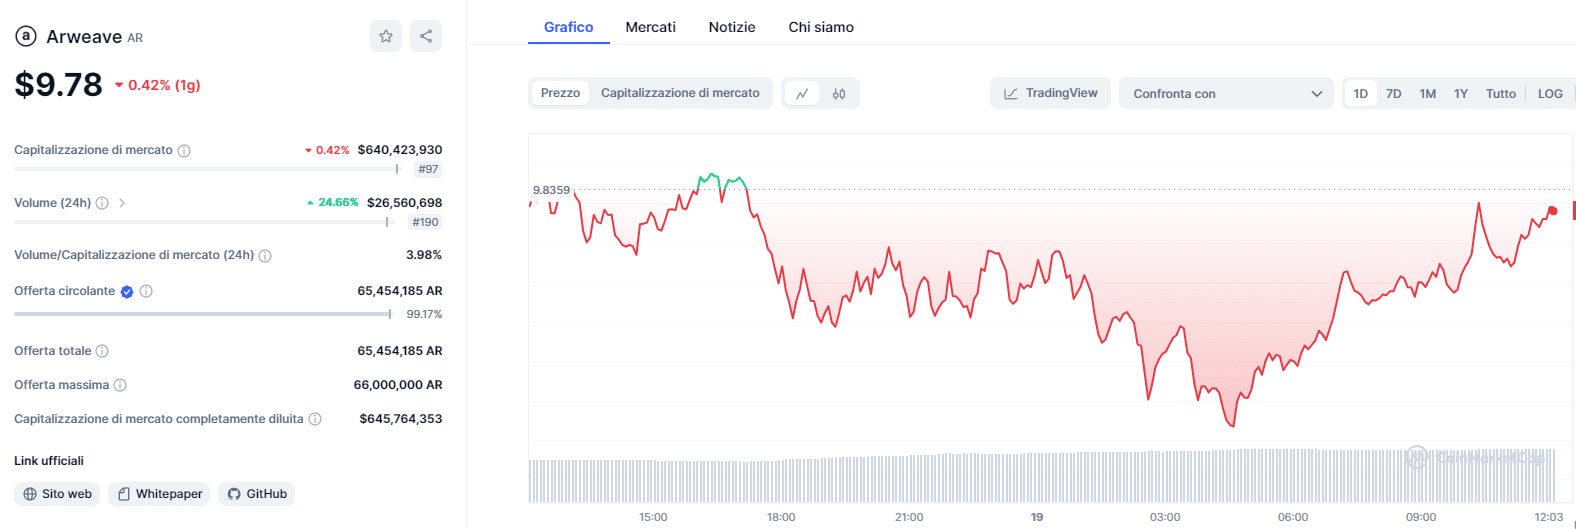Screen dimensions: 1576x529
Task: Enable LOG scale on the chart
Action: pos(1550,93)
